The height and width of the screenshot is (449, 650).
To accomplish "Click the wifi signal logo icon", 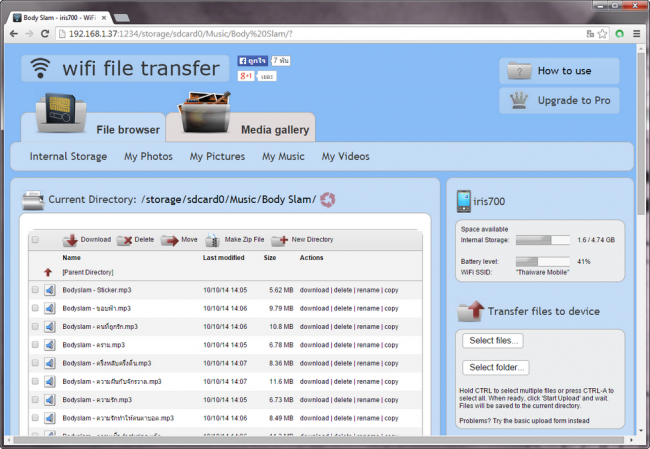I will (40, 68).
